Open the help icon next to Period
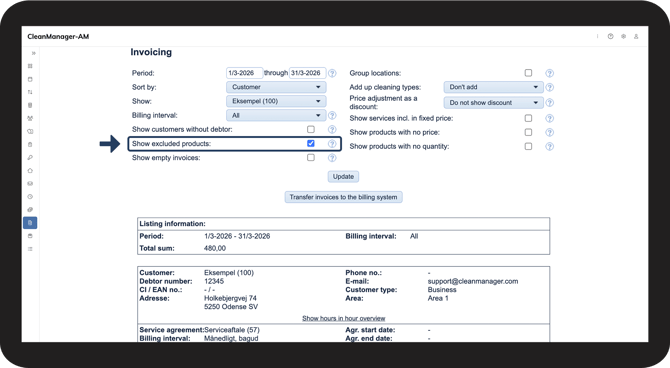 pos(332,73)
